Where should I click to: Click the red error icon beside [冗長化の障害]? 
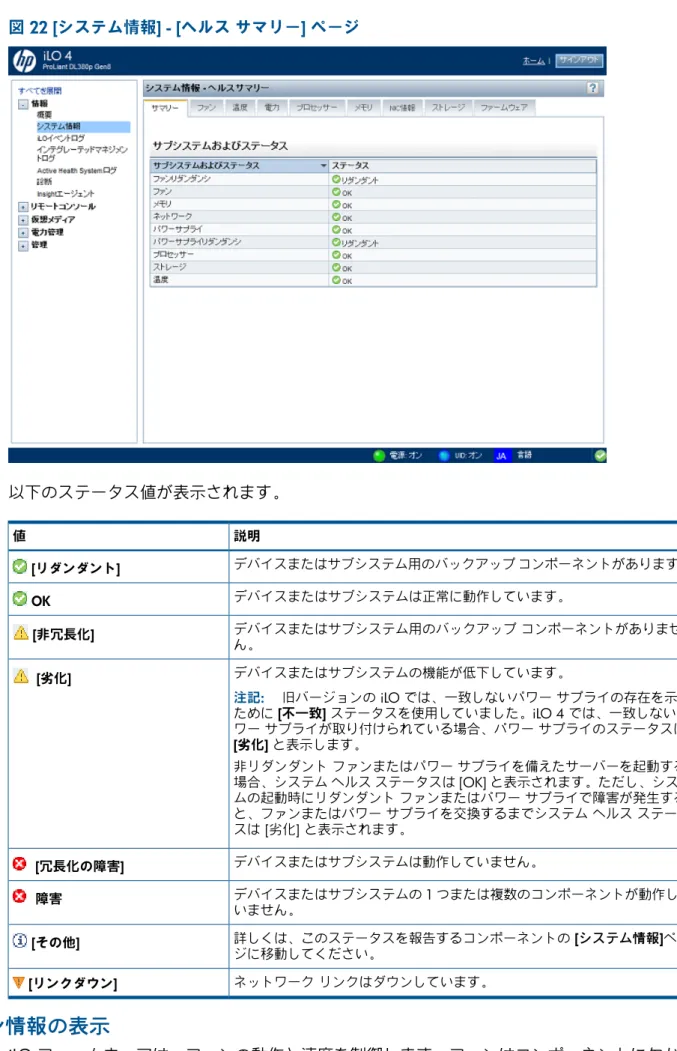20,864
